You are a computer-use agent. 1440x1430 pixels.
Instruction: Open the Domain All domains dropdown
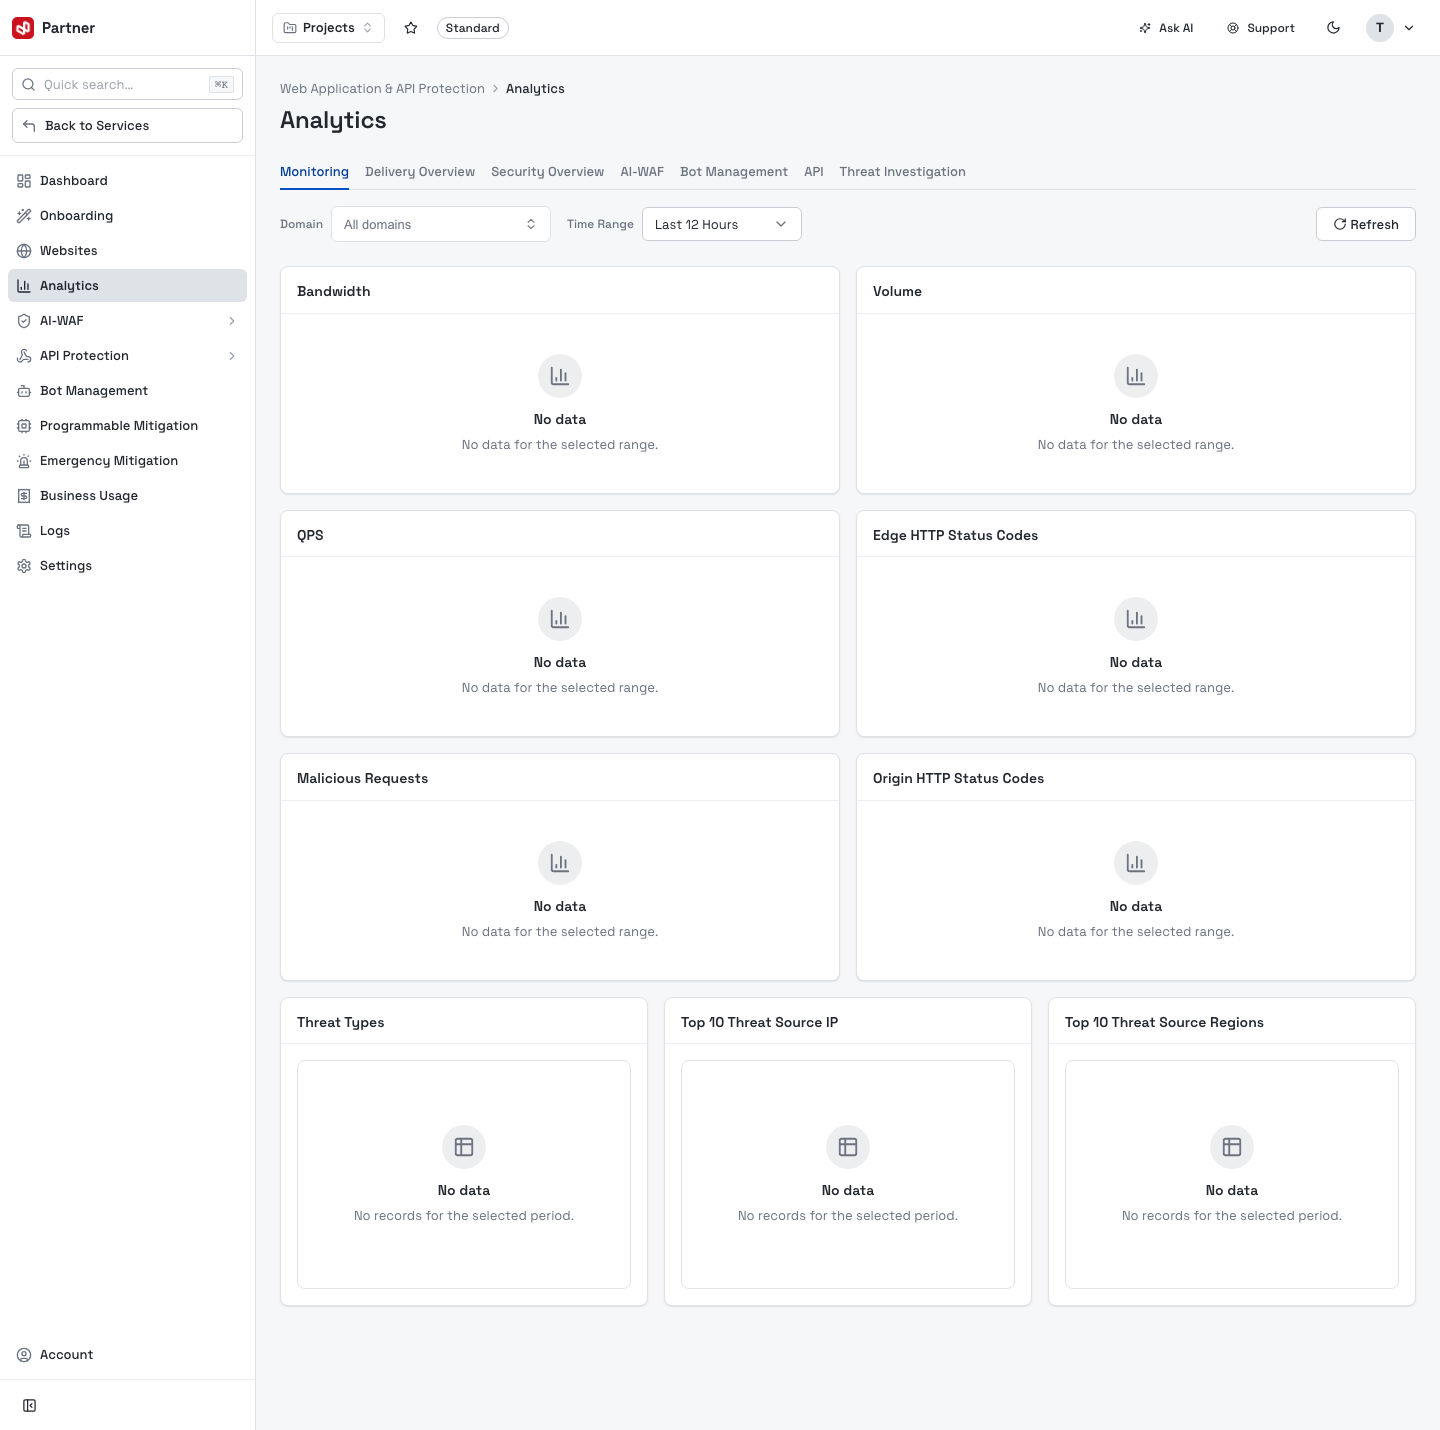441,224
